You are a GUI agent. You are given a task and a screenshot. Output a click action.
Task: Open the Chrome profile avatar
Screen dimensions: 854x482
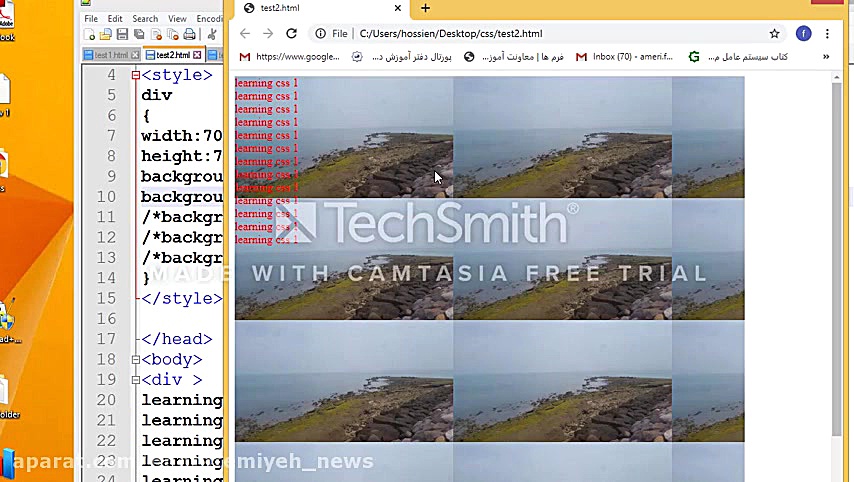(x=803, y=34)
